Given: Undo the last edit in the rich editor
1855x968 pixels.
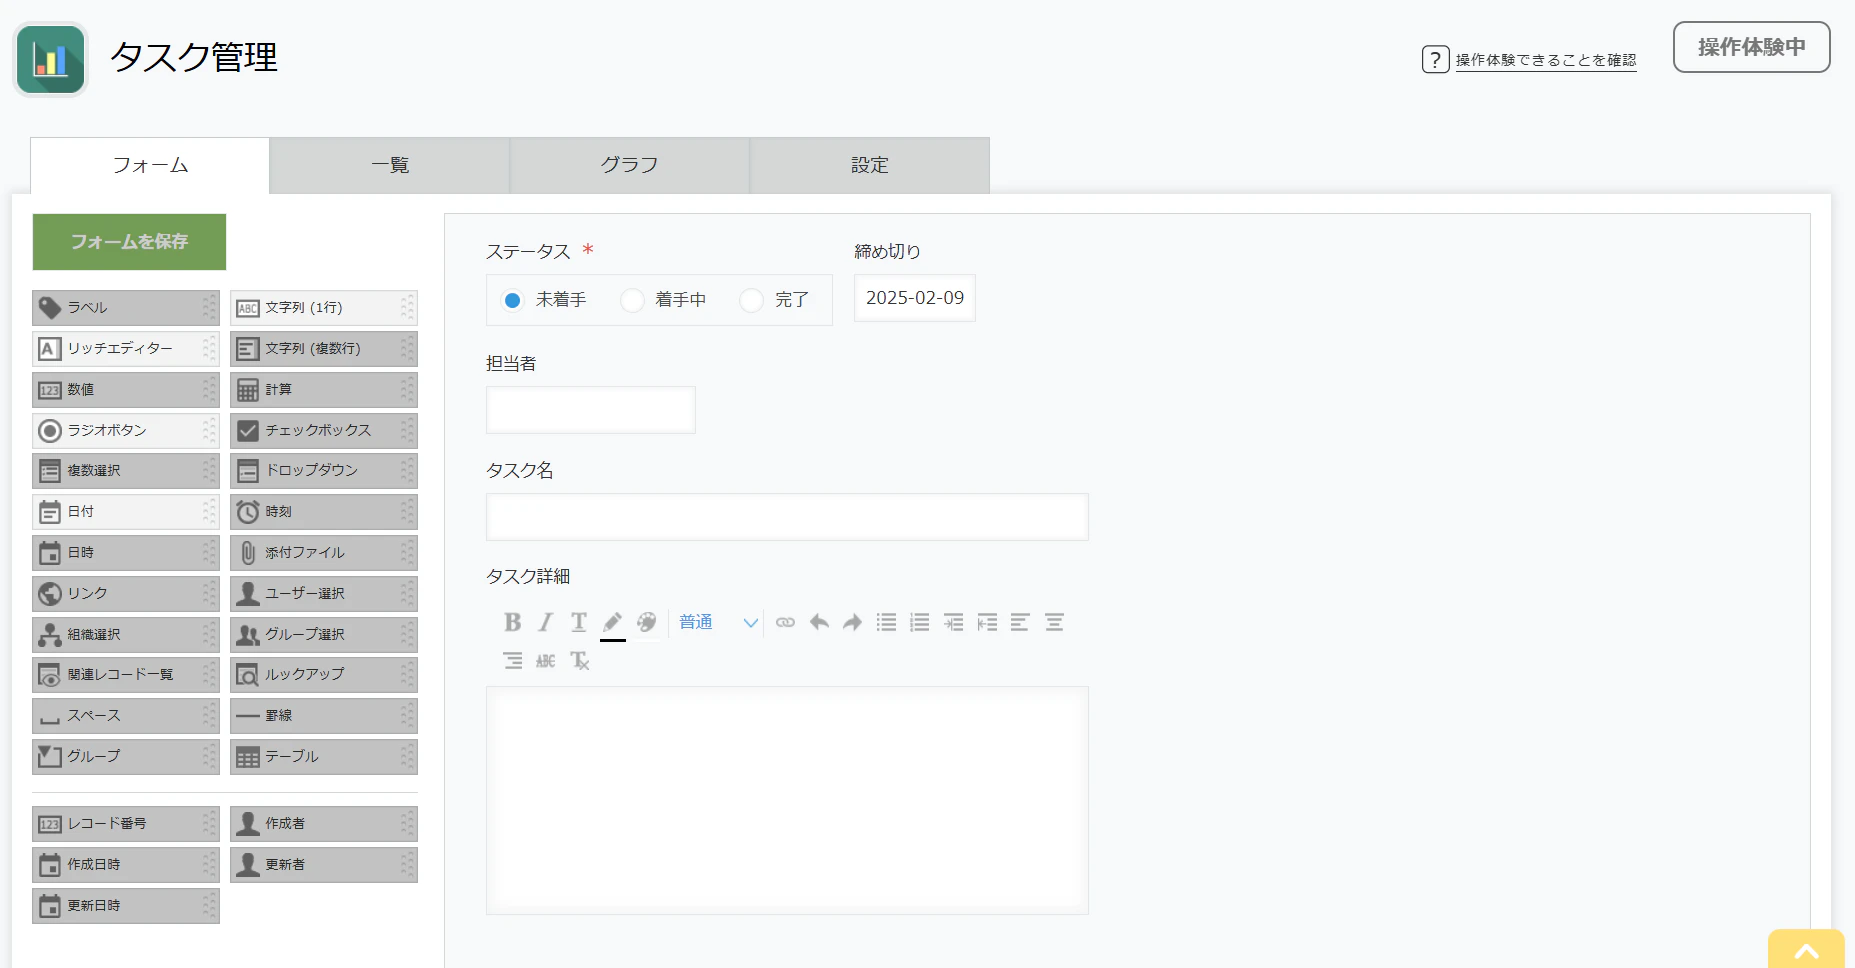Looking at the screenshot, I should click(819, 623).
